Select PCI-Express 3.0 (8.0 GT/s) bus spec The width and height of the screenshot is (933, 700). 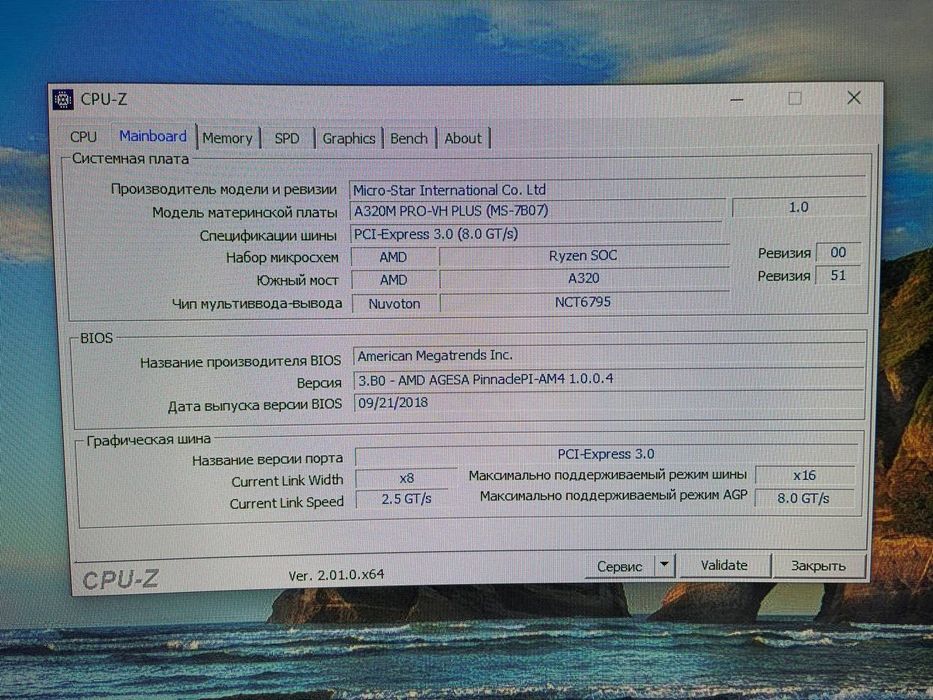tap(538, 234)
